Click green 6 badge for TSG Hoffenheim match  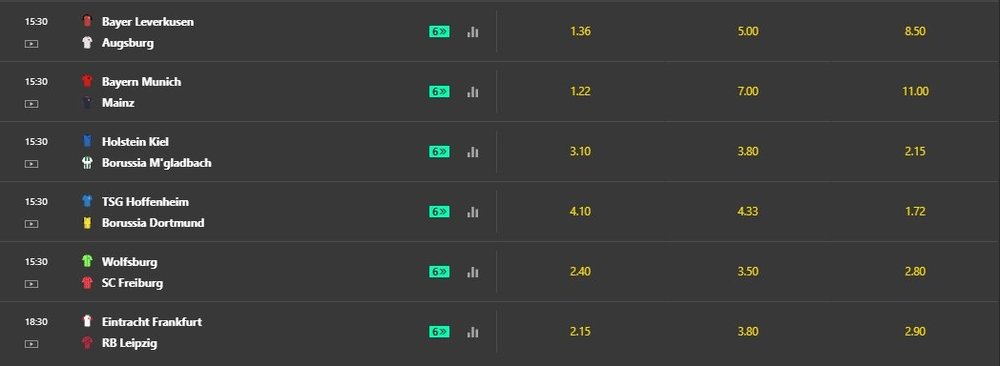439,212
